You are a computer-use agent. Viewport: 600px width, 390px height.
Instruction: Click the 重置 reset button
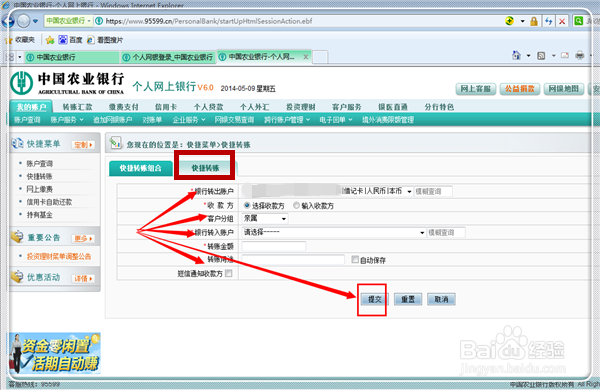click(x=408, y=299)
